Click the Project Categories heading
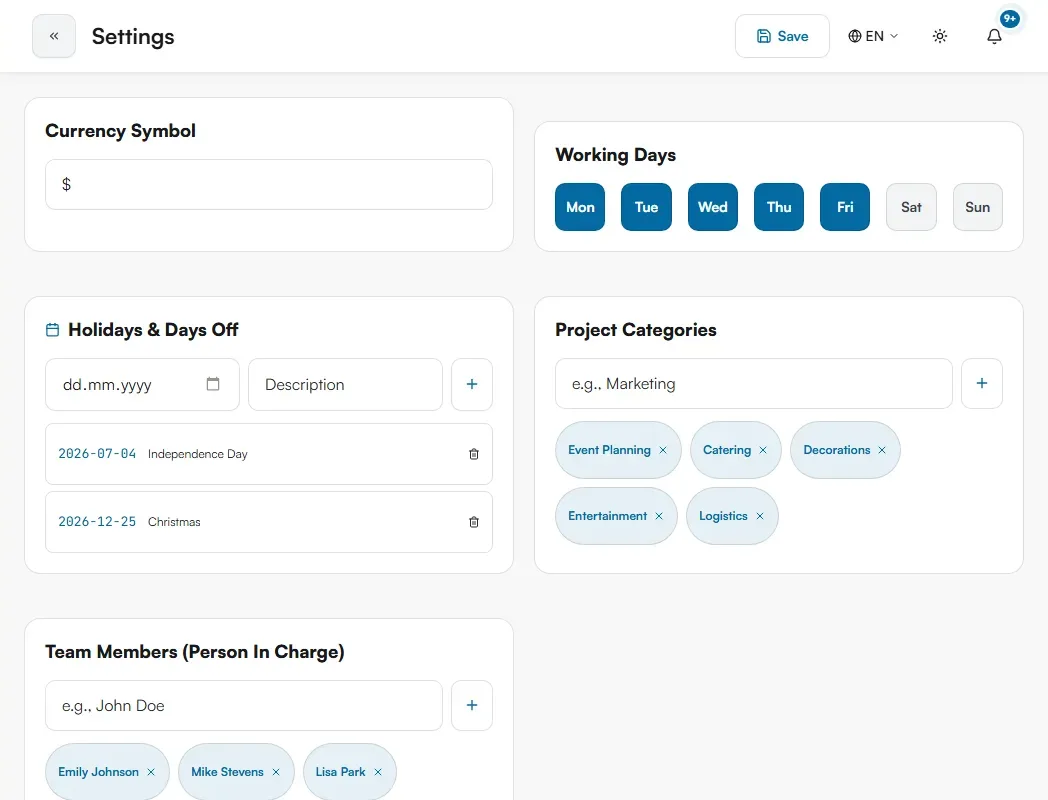This screenshot has width=1048, height=800. 636,330
